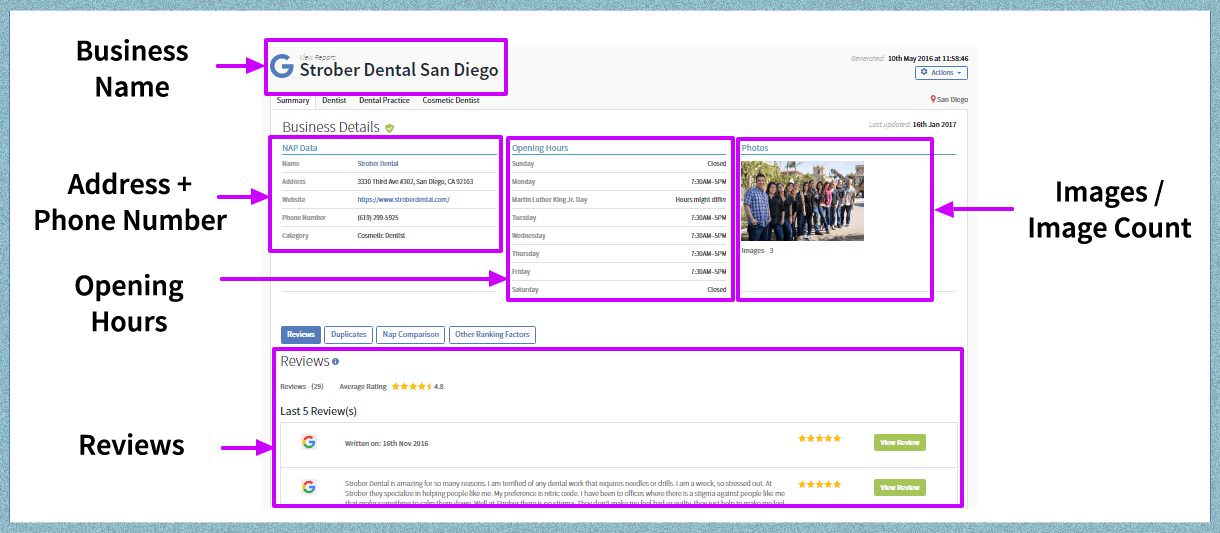This screenshot has width=1220, height=533.
Task: Click phone number (619) 299-5925
Action: tap(378, 217)
